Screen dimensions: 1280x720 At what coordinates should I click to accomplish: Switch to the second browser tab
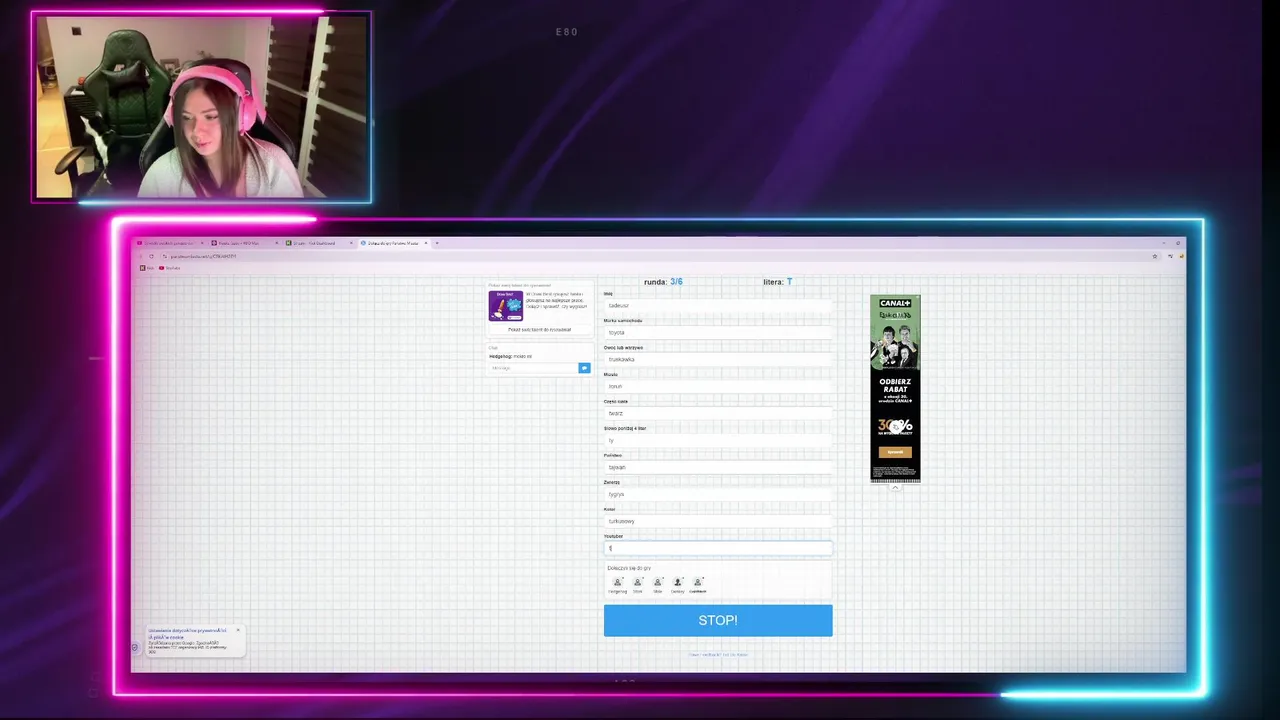[243, 243]
